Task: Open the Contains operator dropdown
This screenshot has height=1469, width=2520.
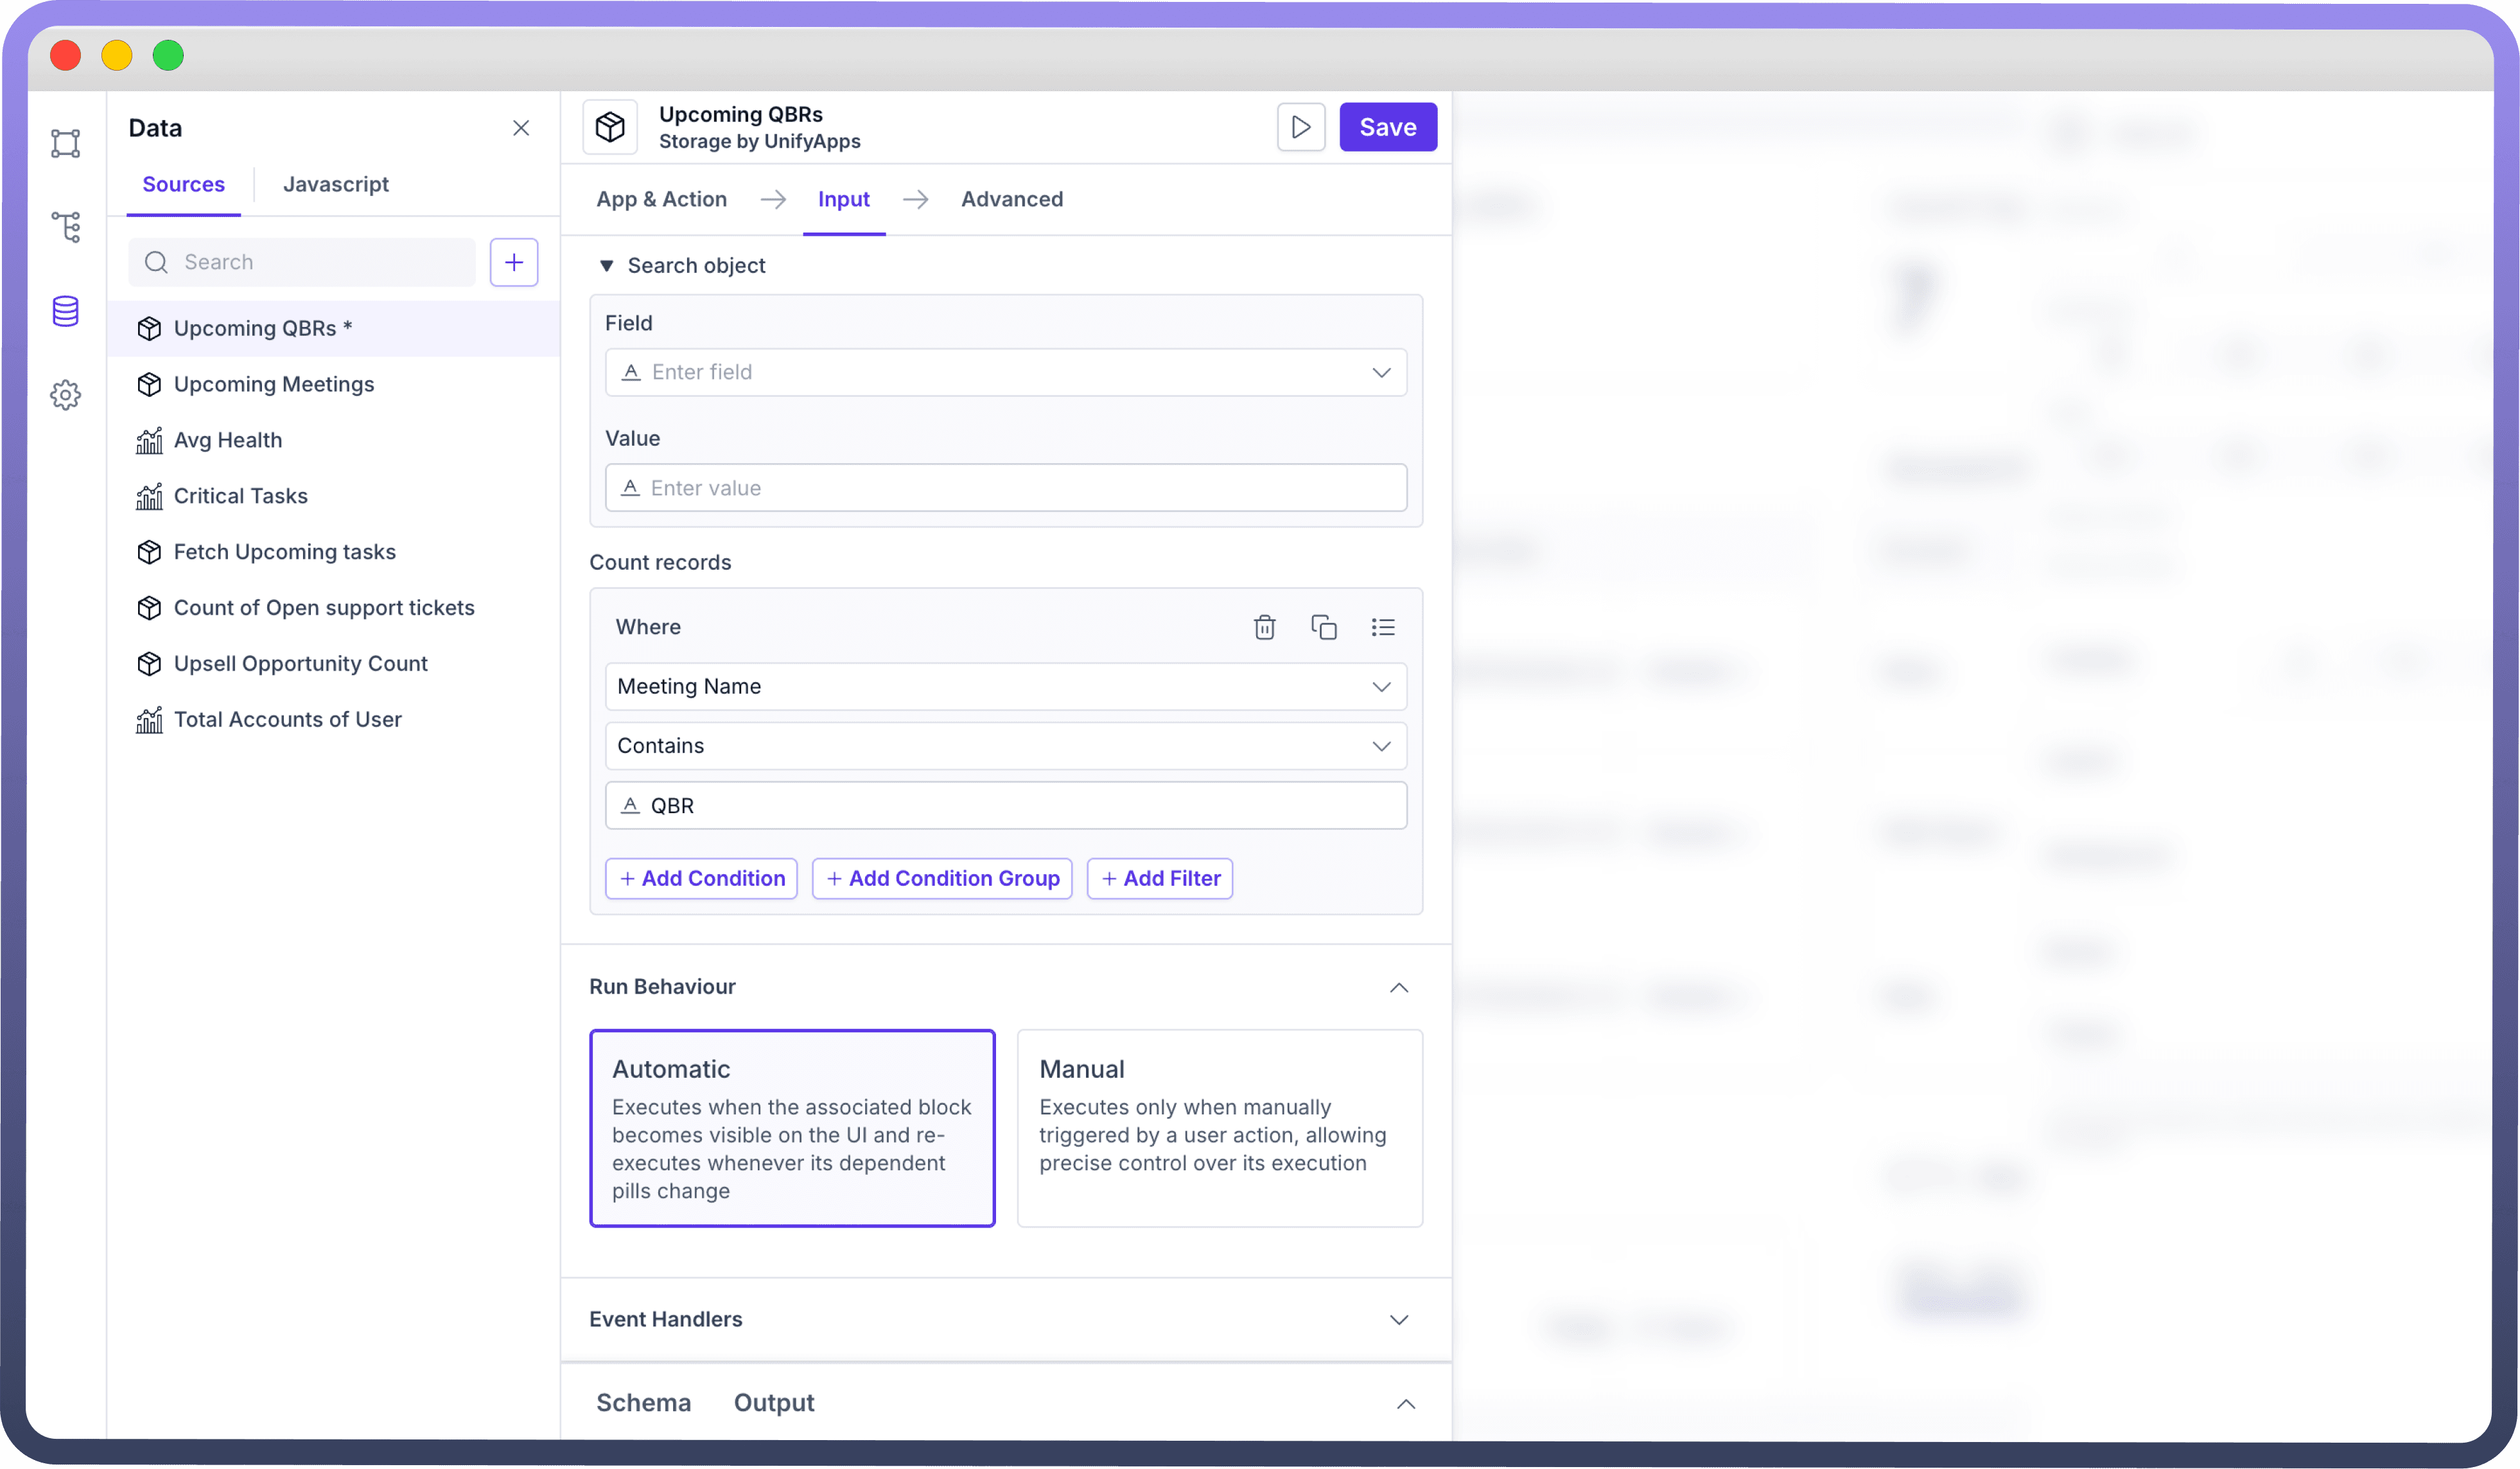Action: [x=1005, y=746]
